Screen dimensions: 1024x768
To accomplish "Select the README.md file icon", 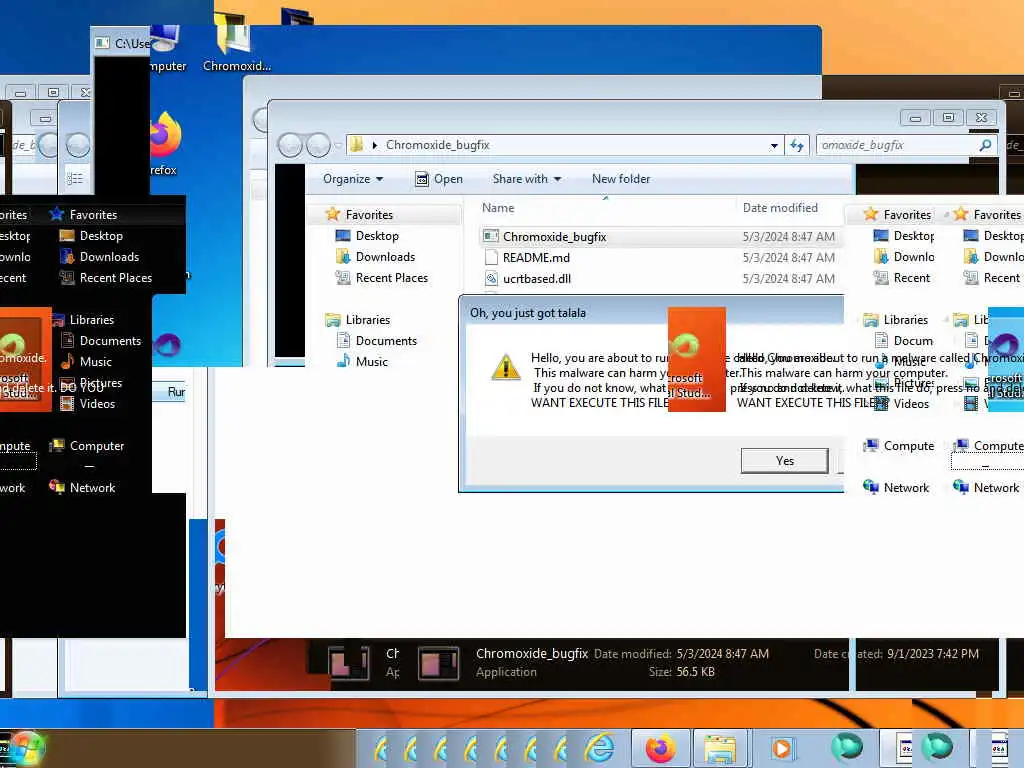I will 492,257.
